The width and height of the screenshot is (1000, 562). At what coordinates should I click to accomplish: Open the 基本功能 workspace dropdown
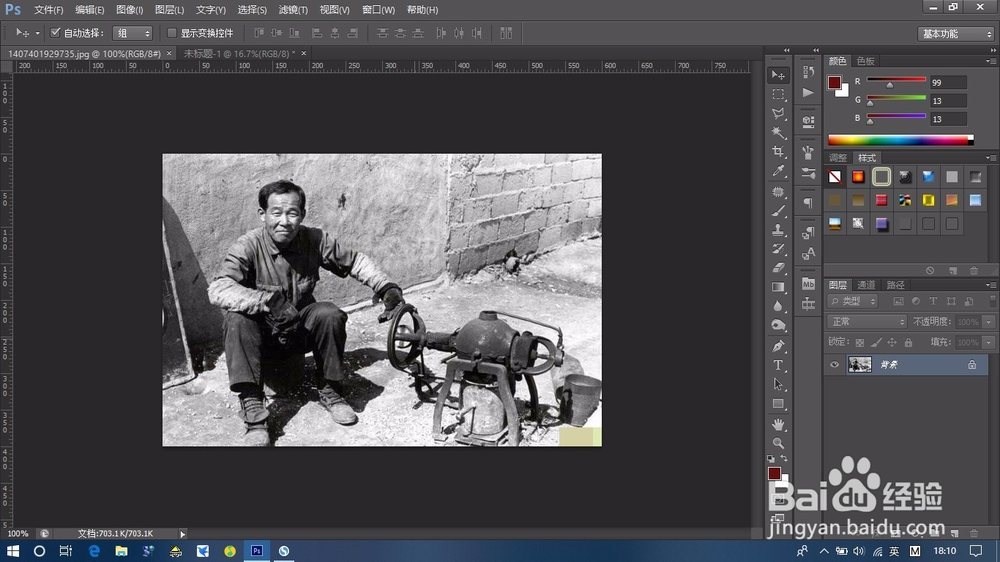956,34
